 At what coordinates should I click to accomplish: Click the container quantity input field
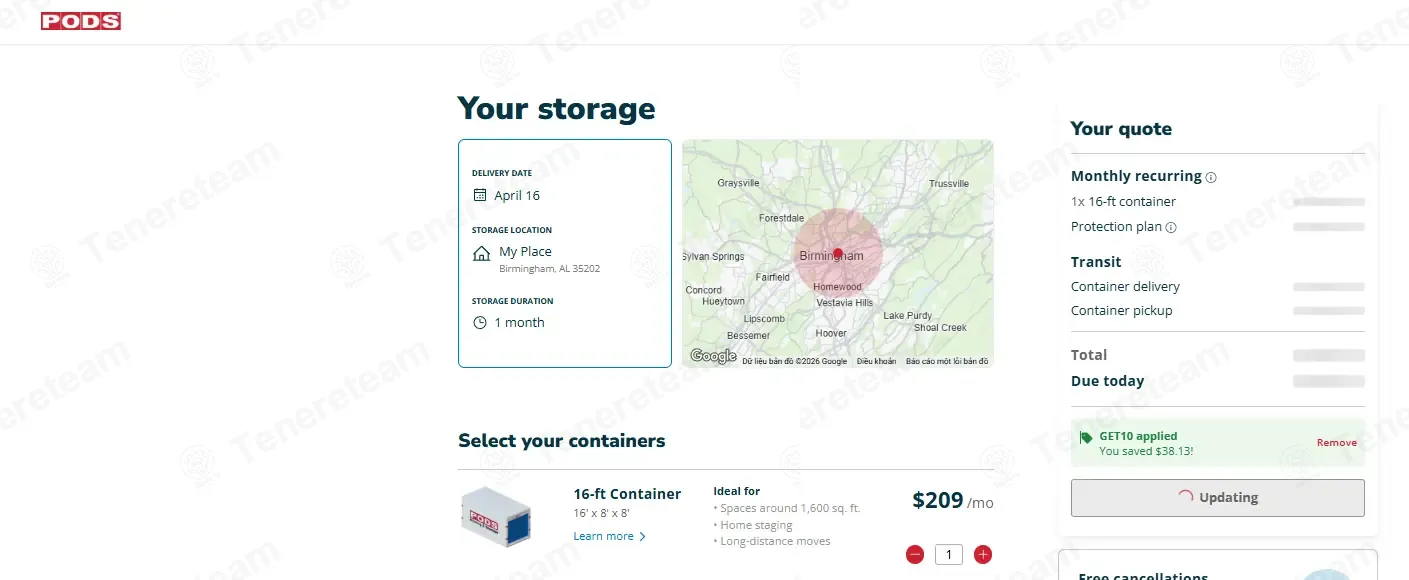click(949, 554)
